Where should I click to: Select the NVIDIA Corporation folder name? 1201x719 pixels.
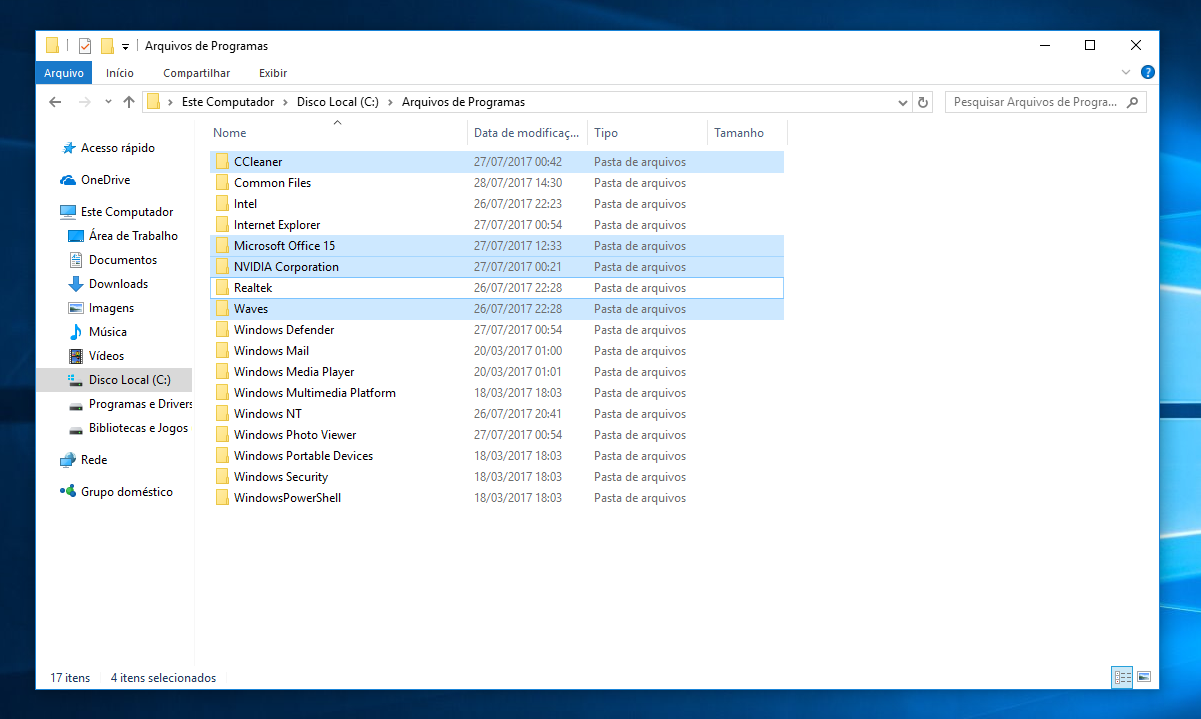click(x=286, y=267)
